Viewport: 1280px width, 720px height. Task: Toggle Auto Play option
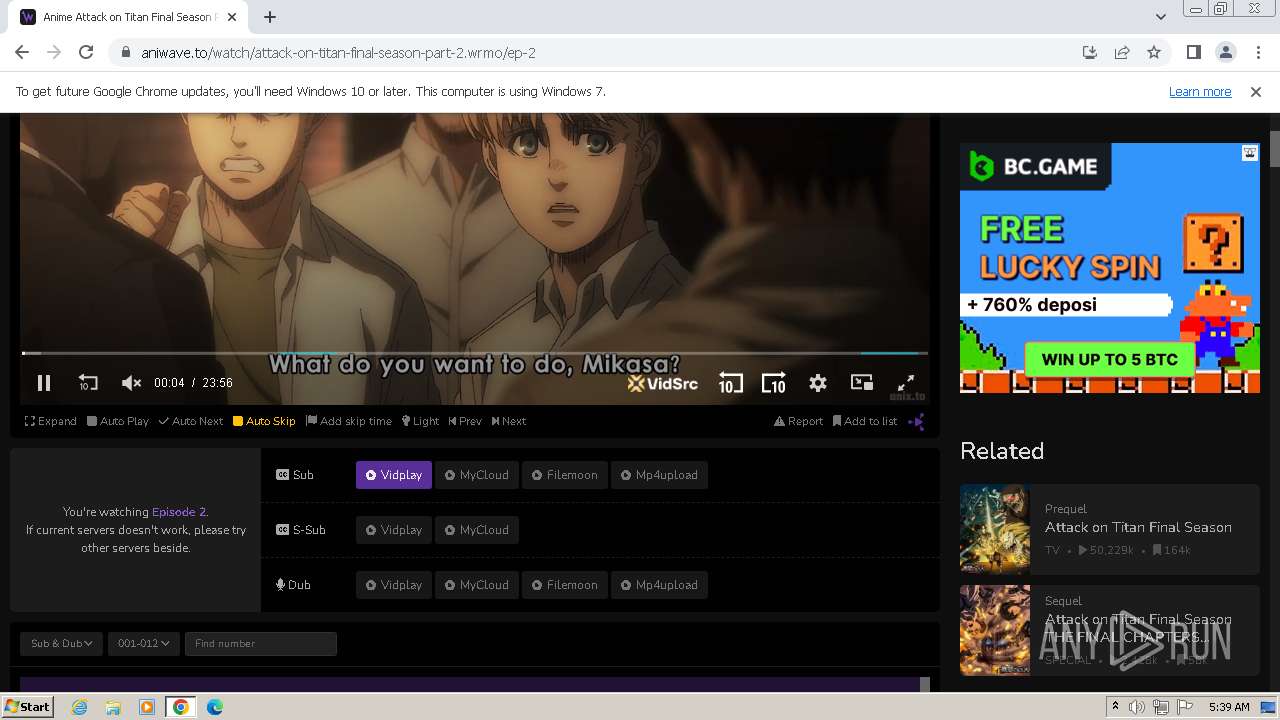(118, 421)
